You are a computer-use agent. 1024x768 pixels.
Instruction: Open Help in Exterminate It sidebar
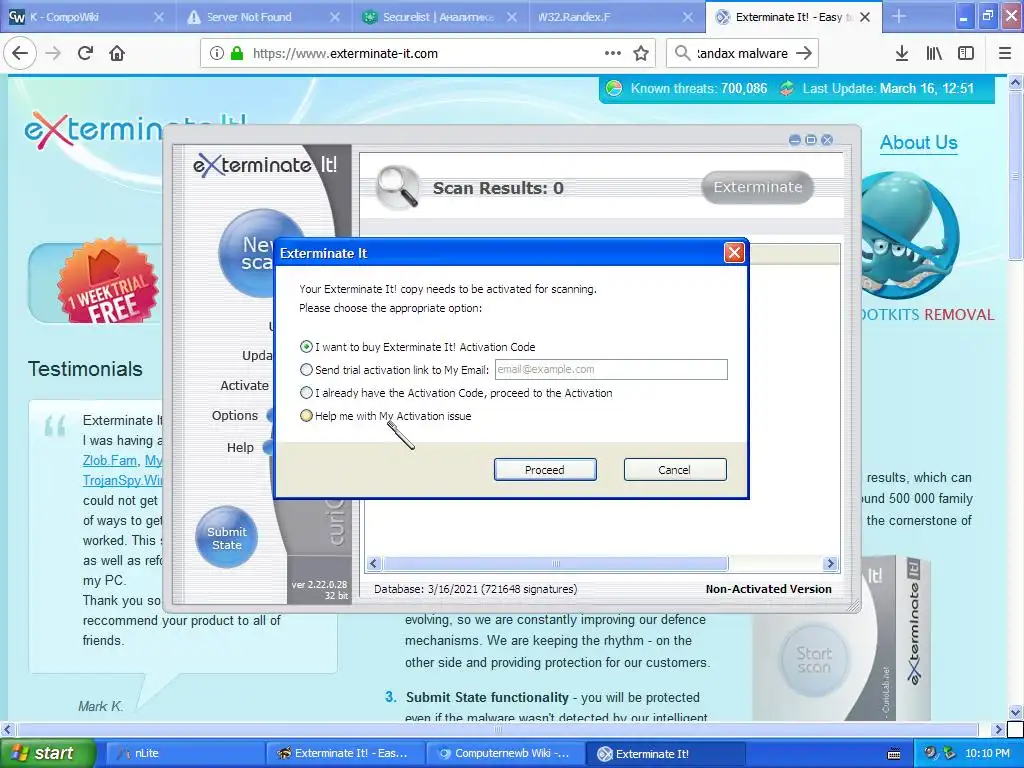coord(240,447)
